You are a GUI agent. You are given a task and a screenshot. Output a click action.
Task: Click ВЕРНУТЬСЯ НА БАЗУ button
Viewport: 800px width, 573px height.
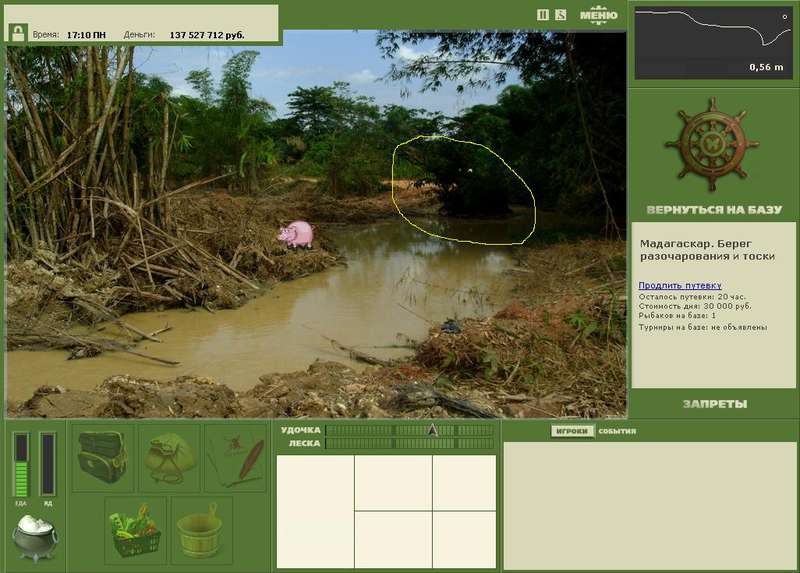point(713,211)
